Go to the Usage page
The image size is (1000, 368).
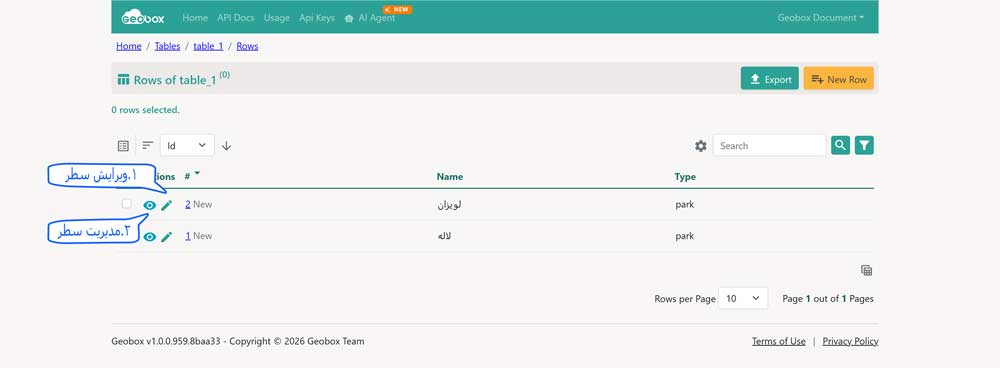(277, 18)
